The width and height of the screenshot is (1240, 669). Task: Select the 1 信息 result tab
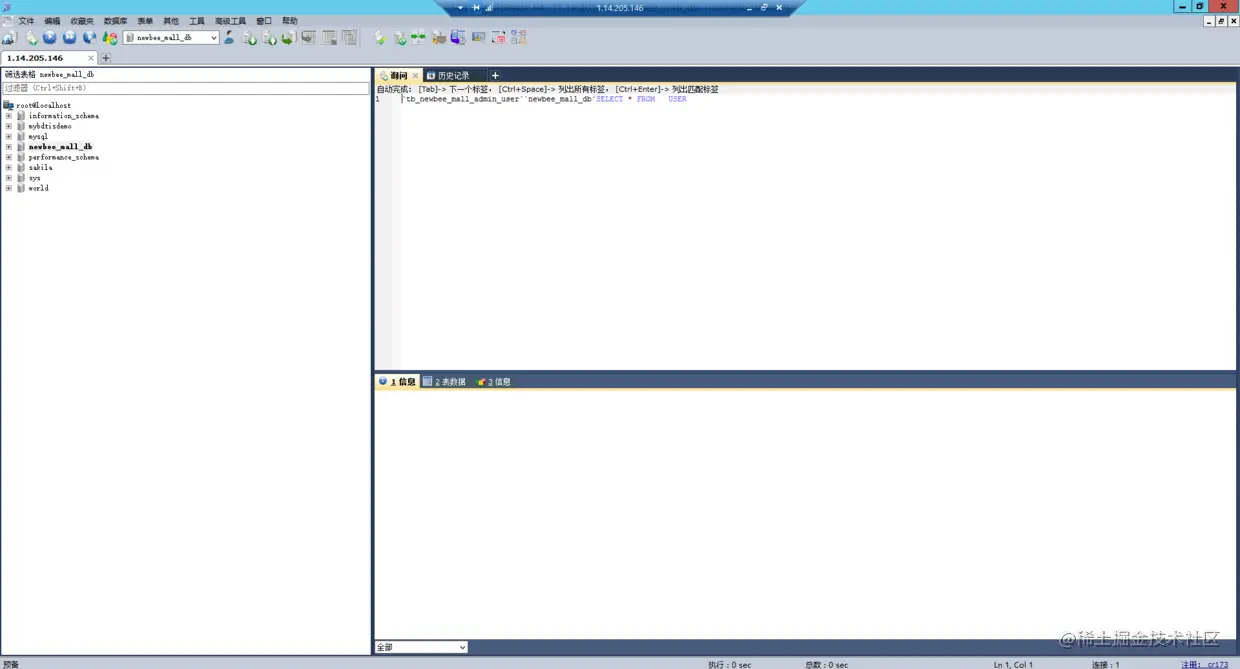coord(397,382)
